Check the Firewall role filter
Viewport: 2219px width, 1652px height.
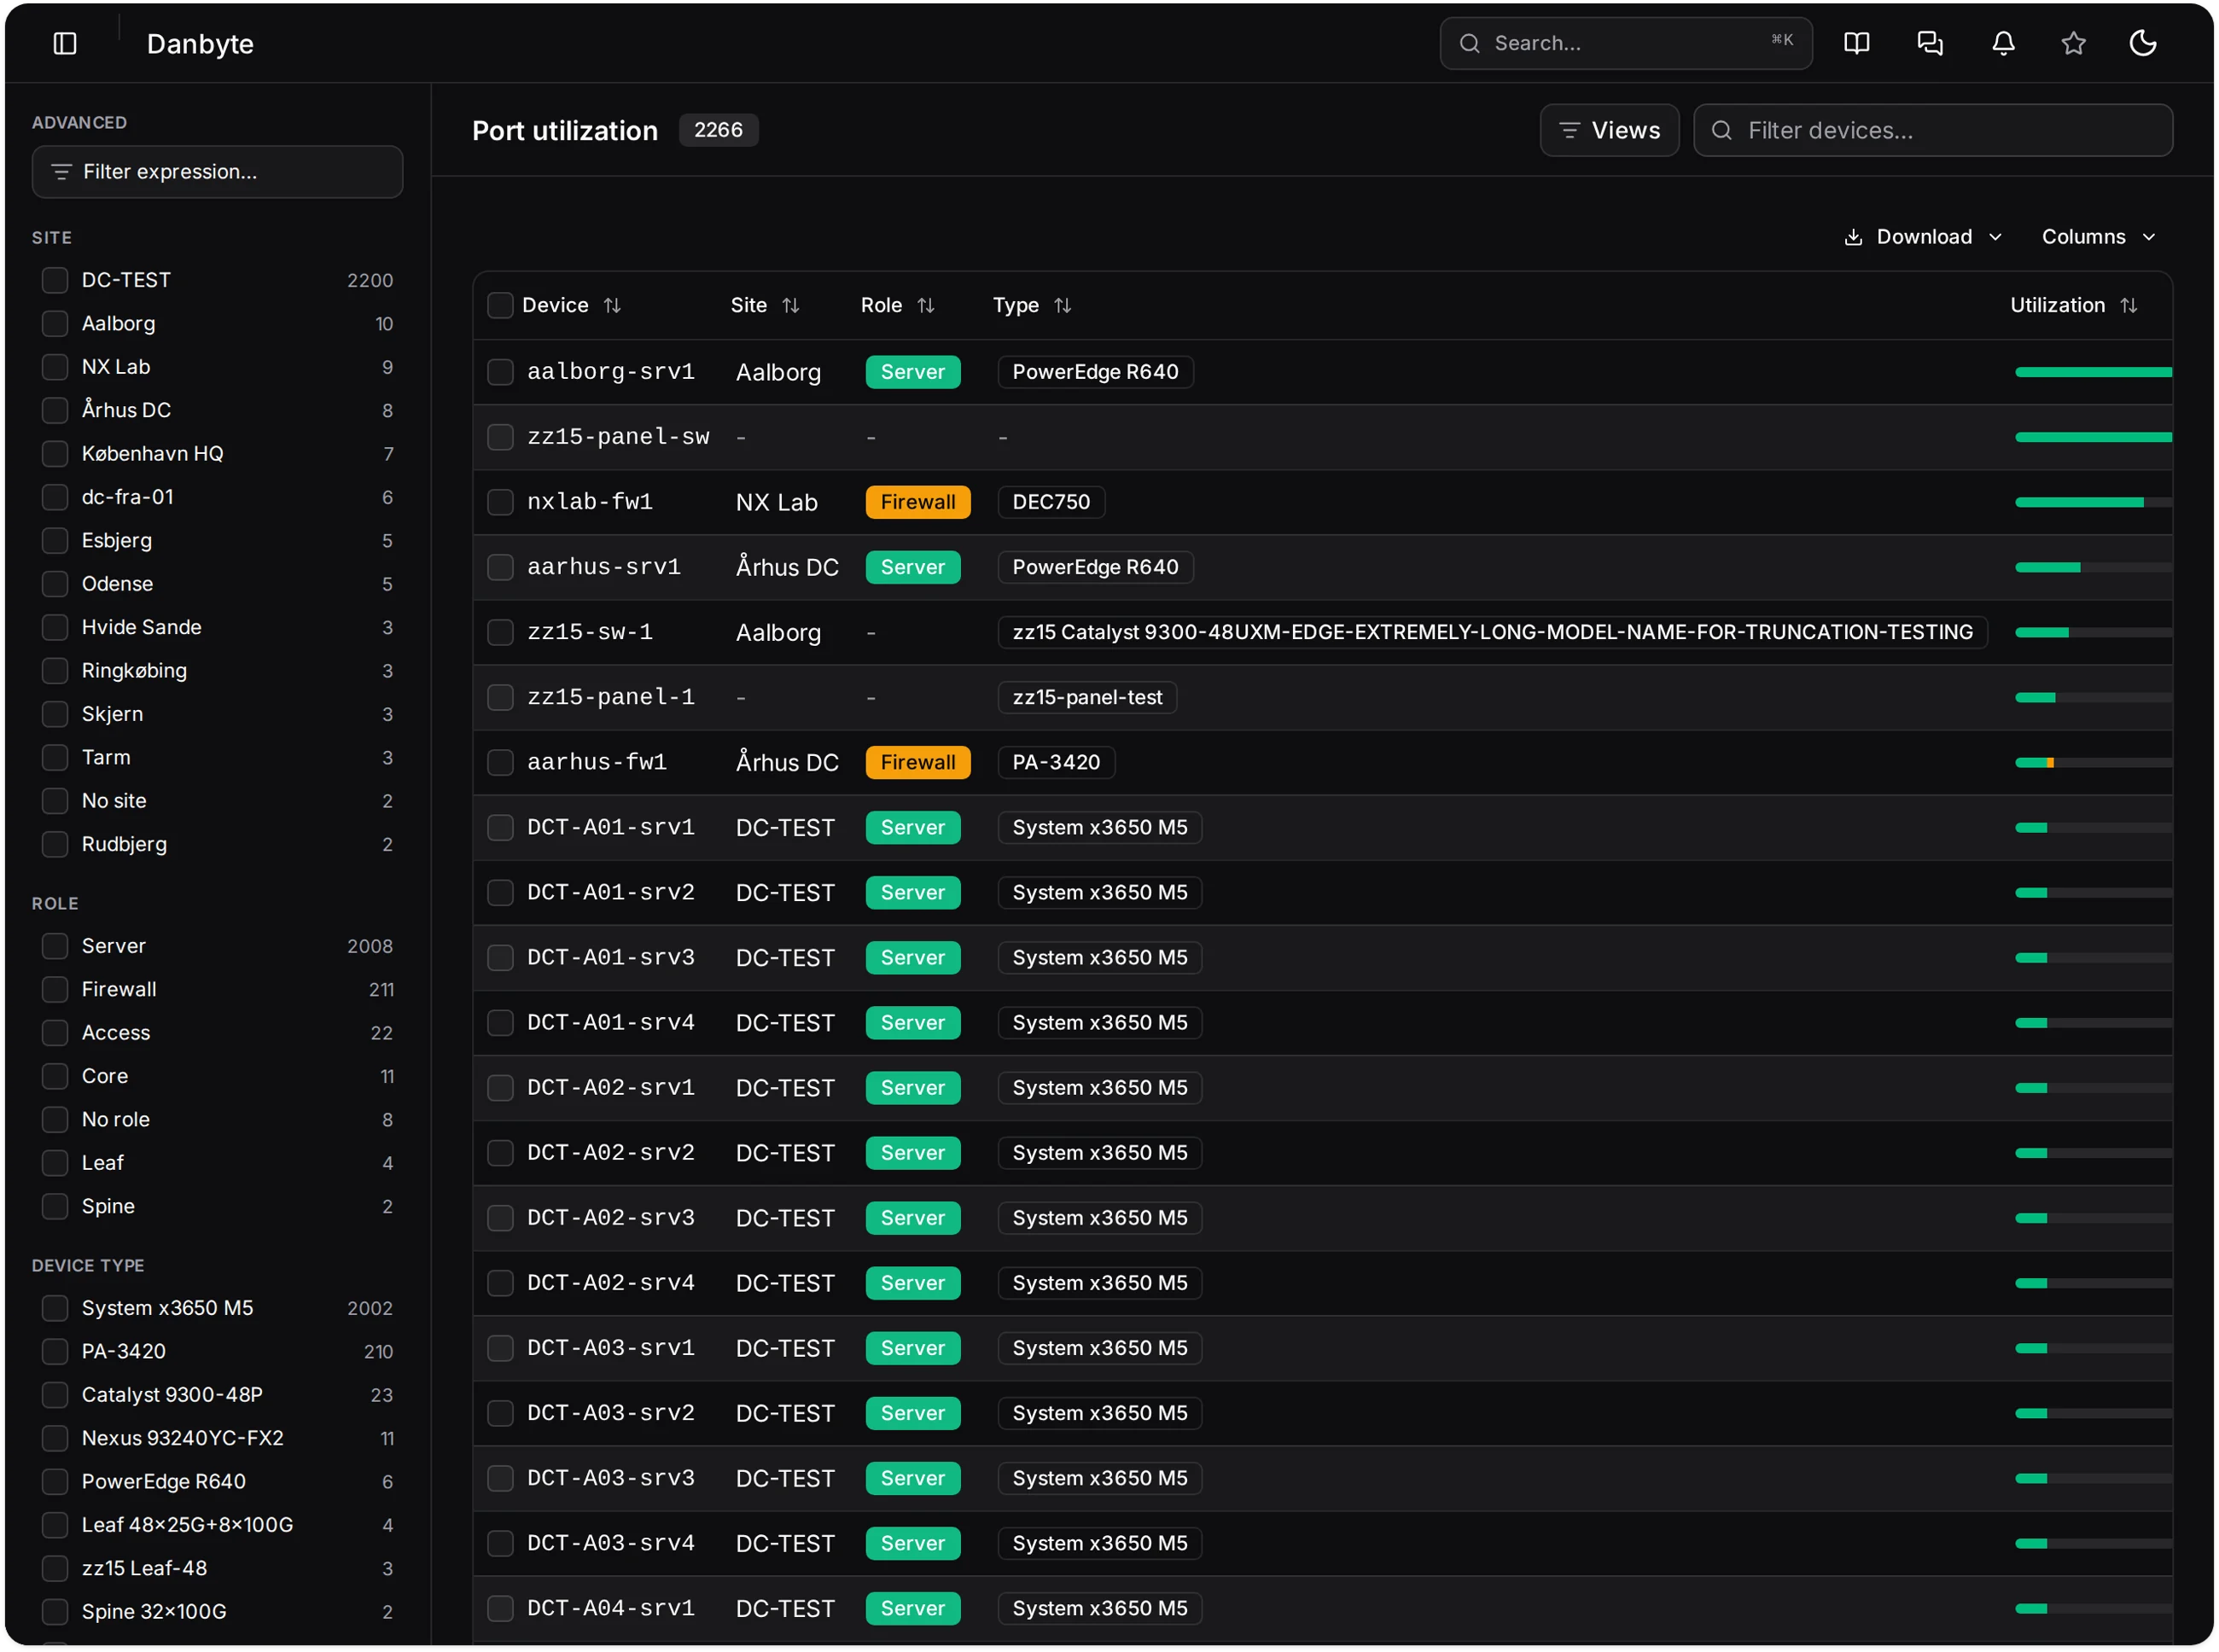tap(55, 989)
